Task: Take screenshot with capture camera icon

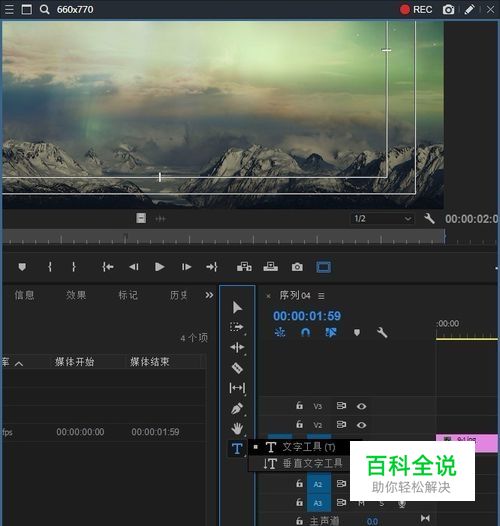Action: click(x=448, y=9)
